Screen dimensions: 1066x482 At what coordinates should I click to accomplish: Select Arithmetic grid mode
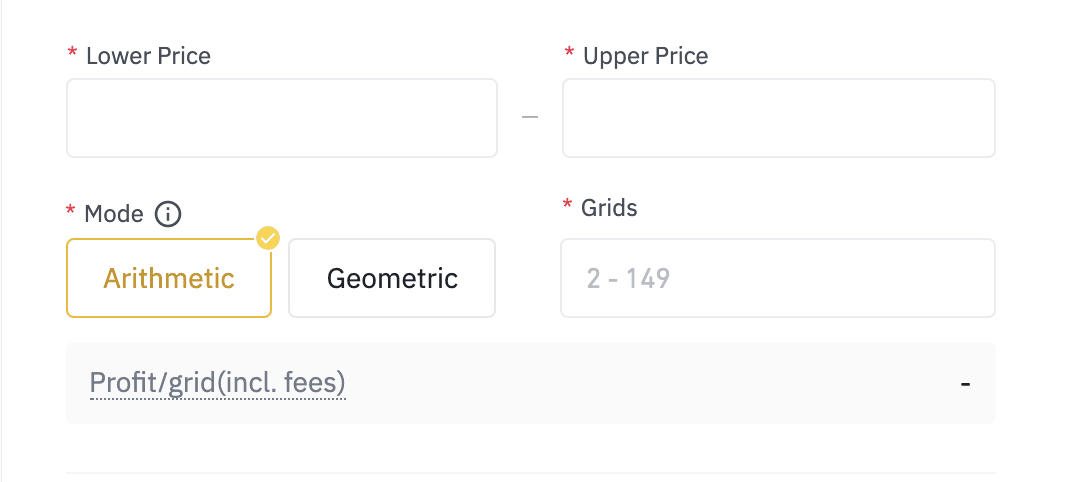pos(168,278)
